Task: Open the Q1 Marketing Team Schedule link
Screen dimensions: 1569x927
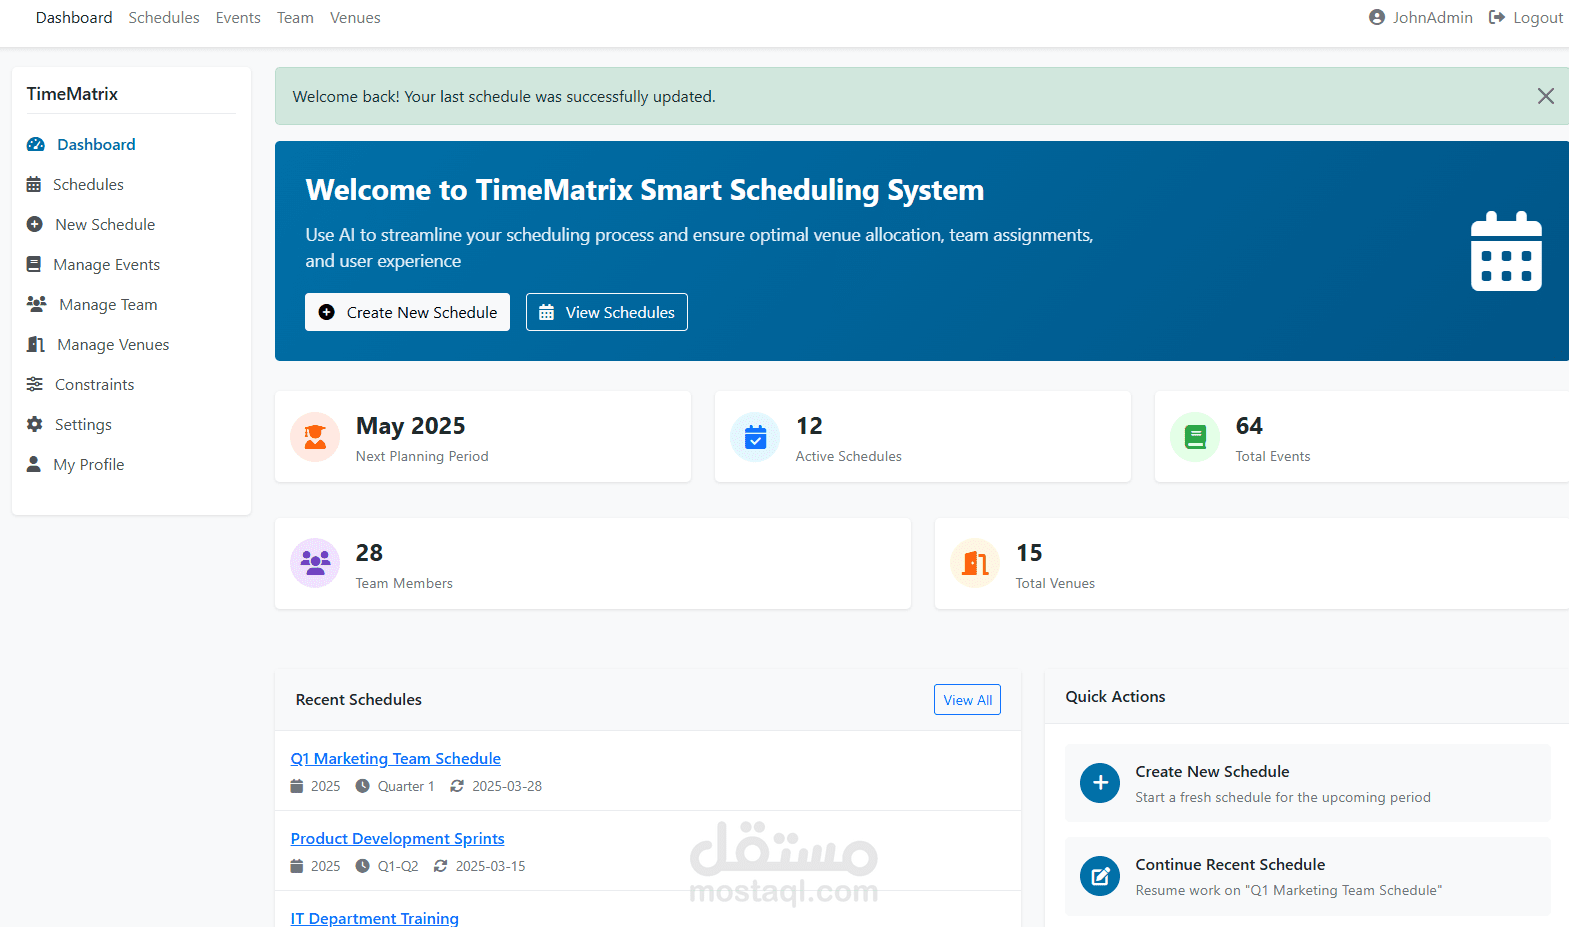Action: coord(395,758)
